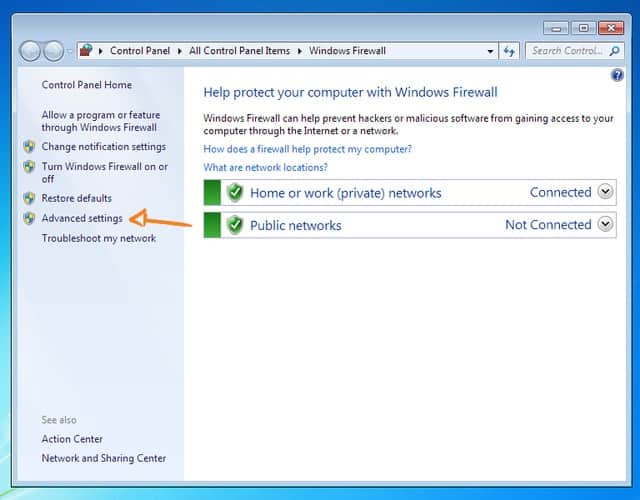Click Public networks title text
The height and width of the screenshot is (500, 640).
pyautogui.click(x=296, y=225)
